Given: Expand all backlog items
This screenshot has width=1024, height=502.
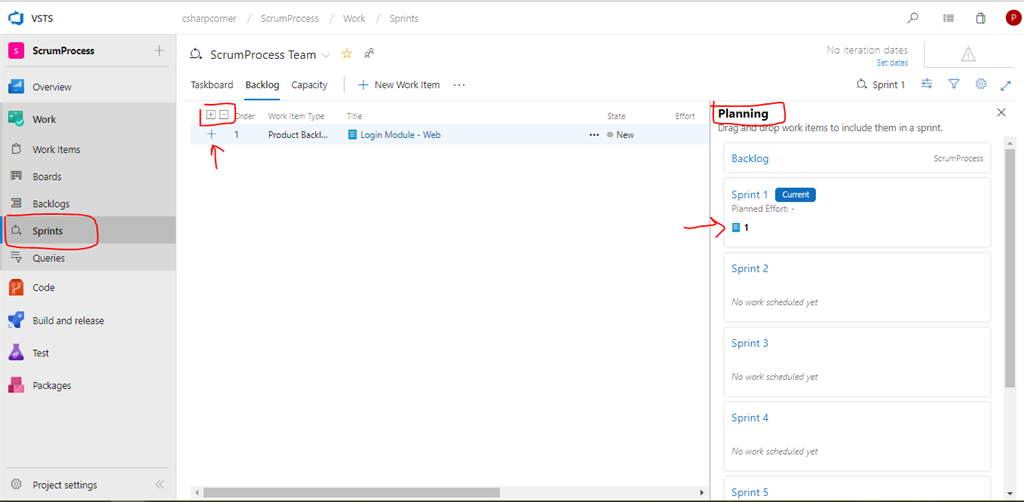Looking at the screenshot, I should coord(210,115).
